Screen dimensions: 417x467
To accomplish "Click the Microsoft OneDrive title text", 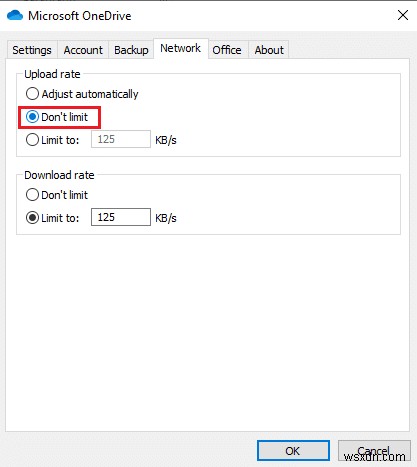I will tap(80, 16).
